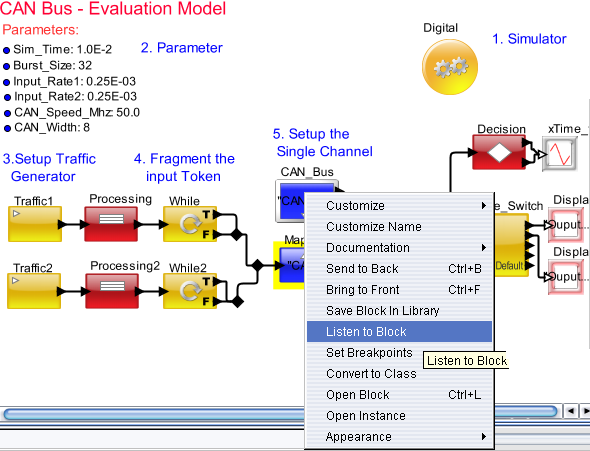The width and height of the screenshot is (590, 451).
Task: Select the While2 loop block
Action: coord(190,291)
